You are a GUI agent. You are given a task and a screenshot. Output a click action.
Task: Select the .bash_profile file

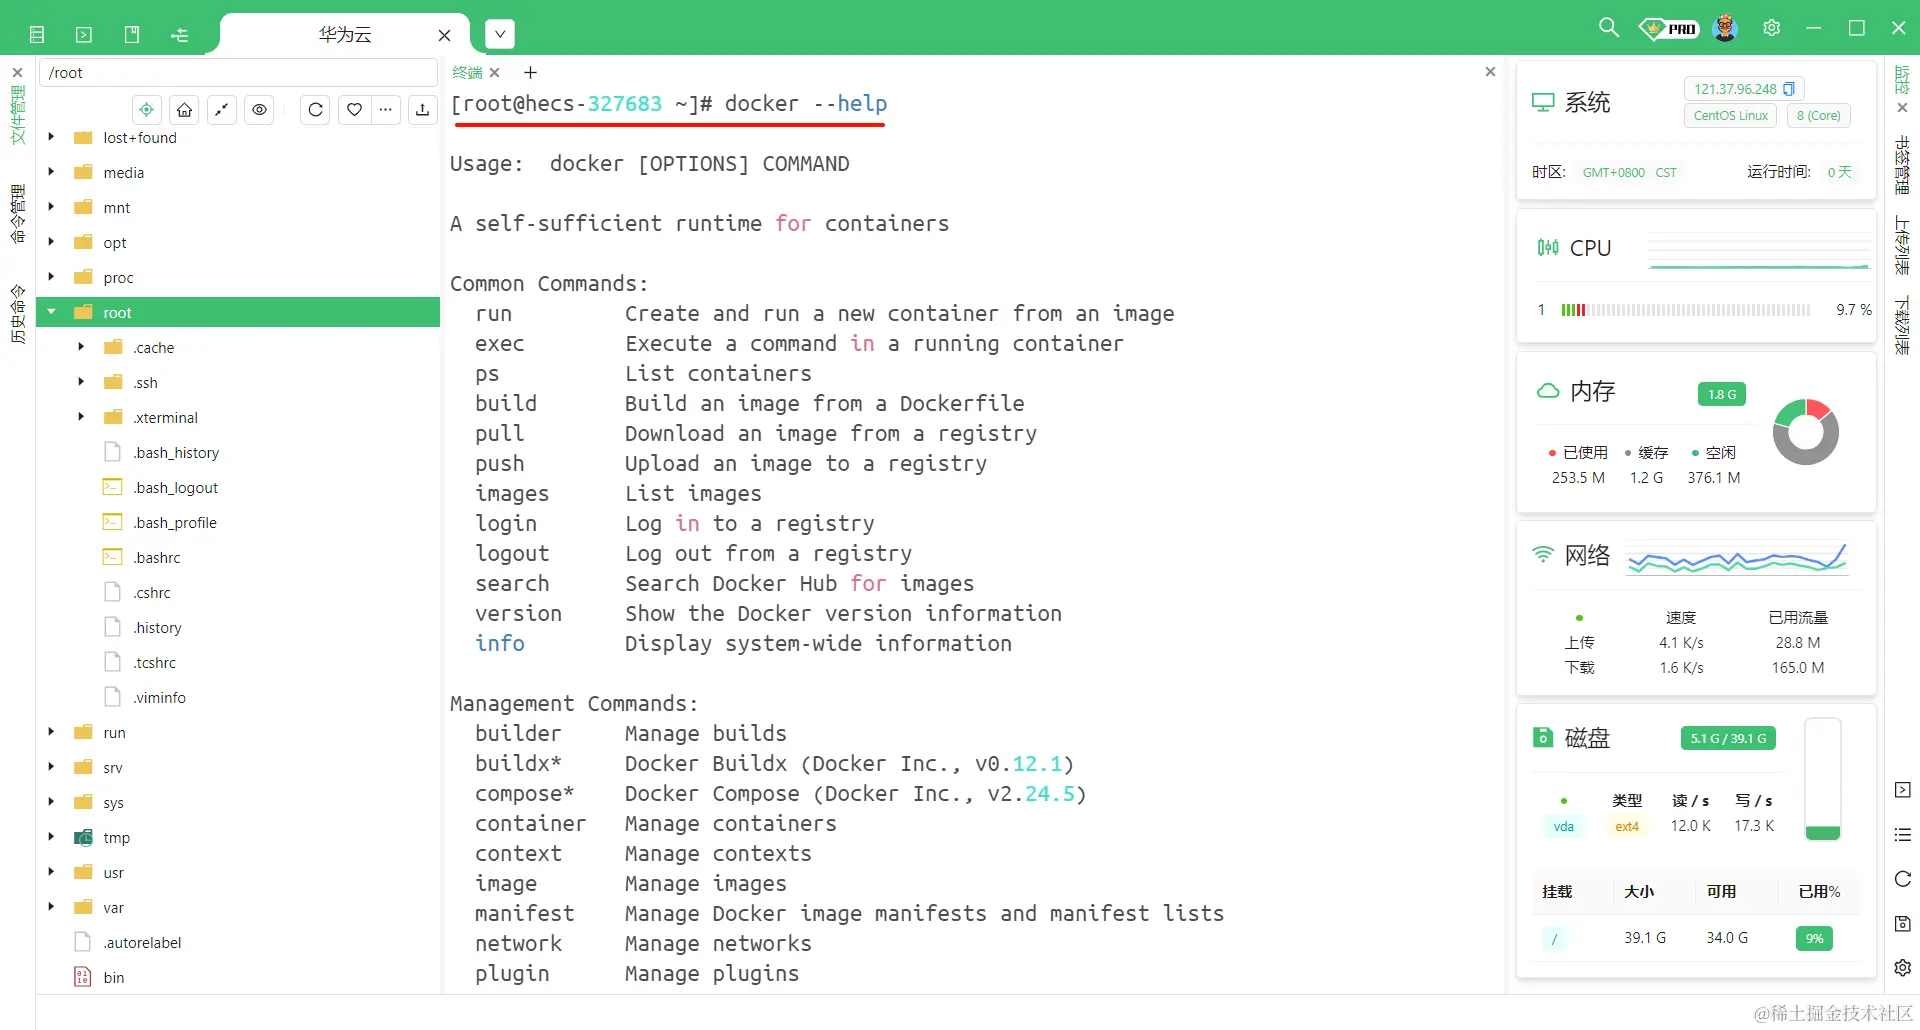(175, 523)
